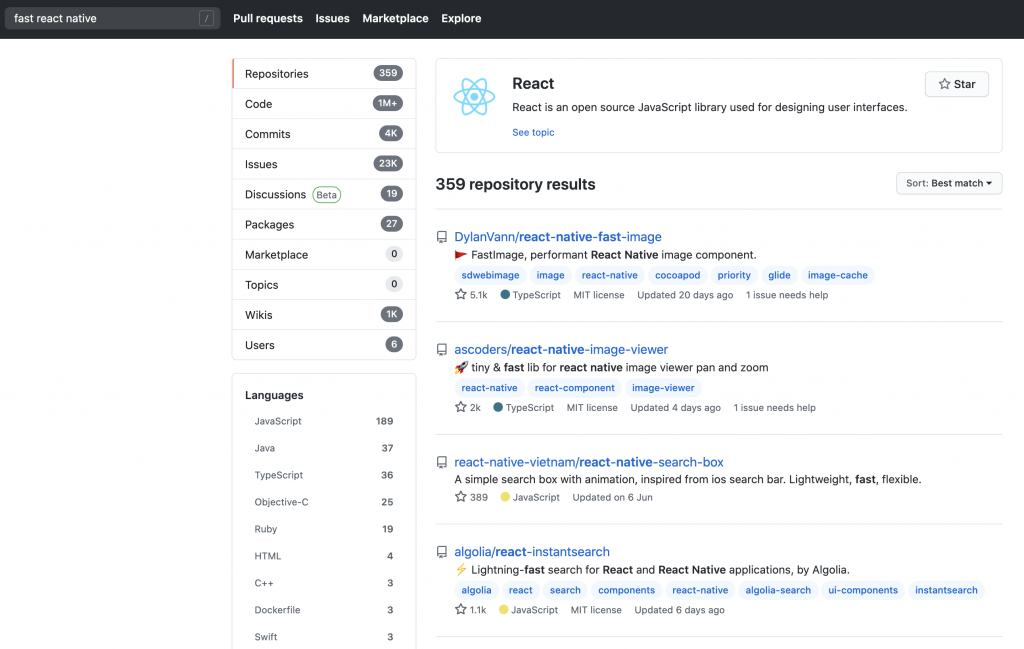
Task: Filter by Objective-C language
Action: tap(324, 502)
